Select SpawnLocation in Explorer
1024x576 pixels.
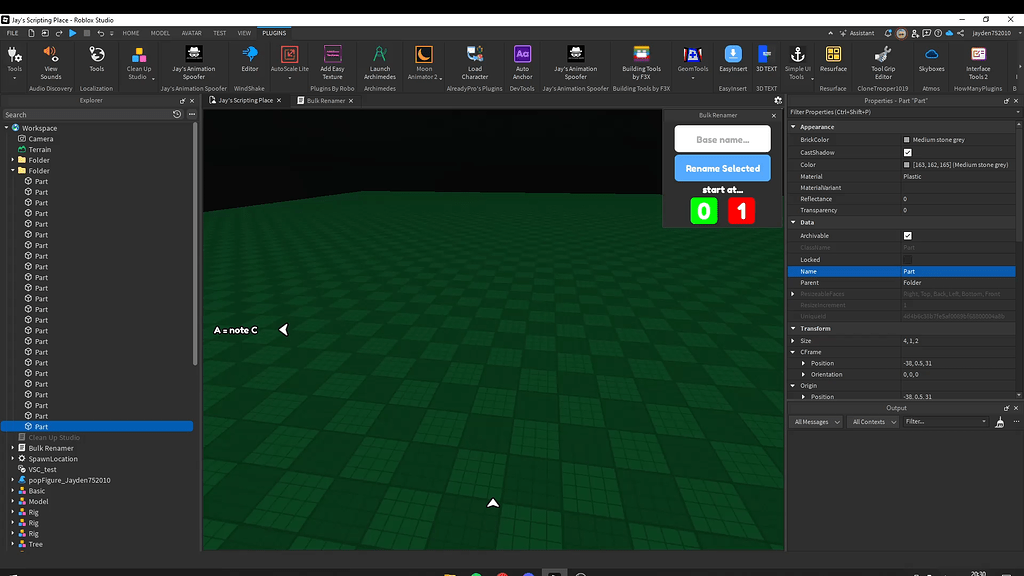click(x=53, y=458)
